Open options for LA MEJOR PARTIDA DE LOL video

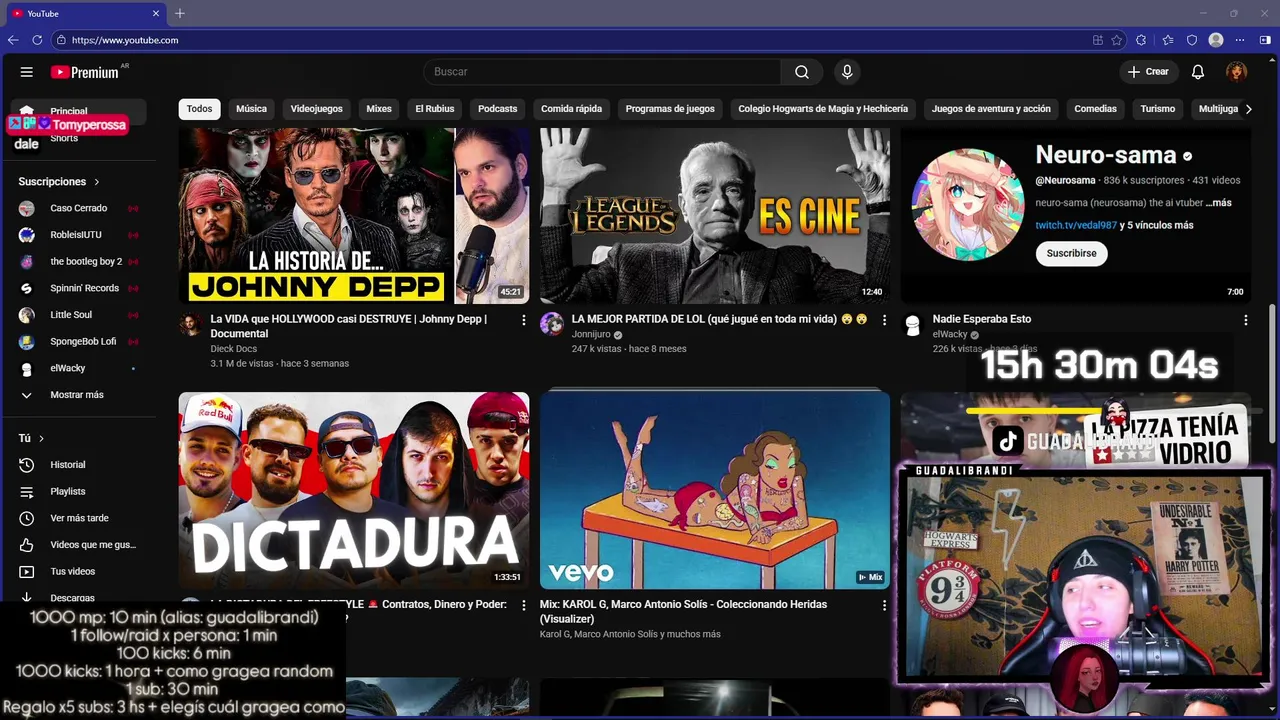click(x=884, y=320)
